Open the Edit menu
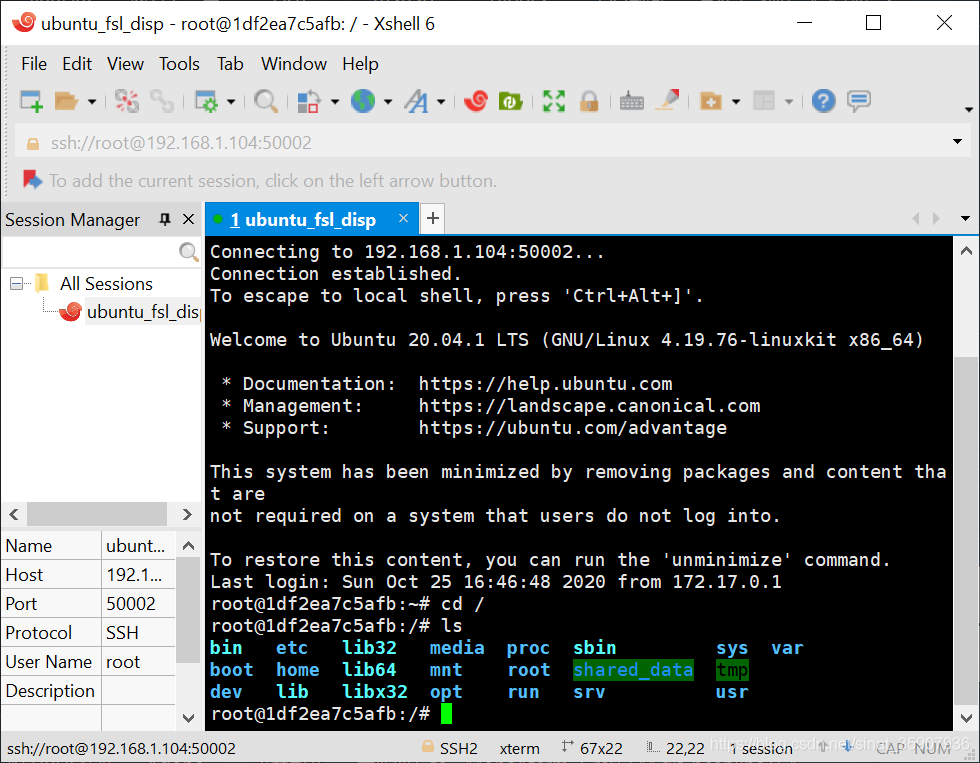 click(77, 64)
